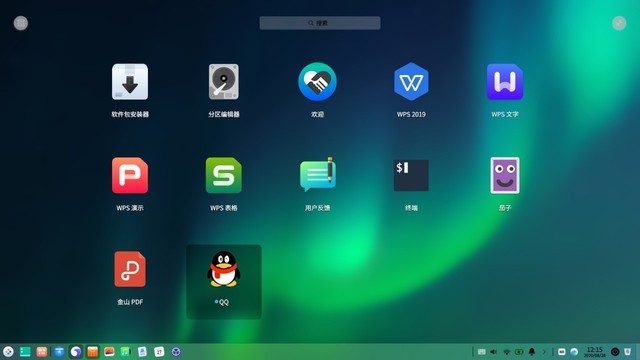Open the 茄子 Cheese camera app

505,176
